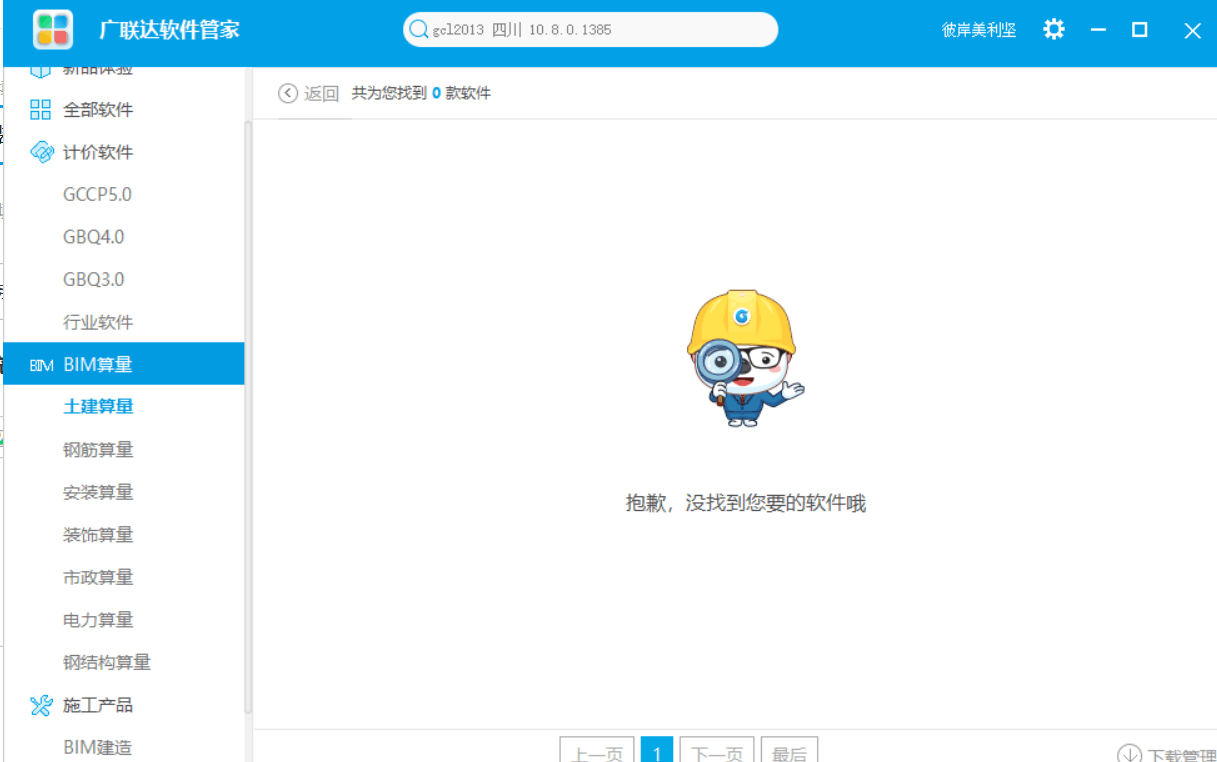Click the 全部软件 grid icon

pyautogui.click(x=40, y=110)
